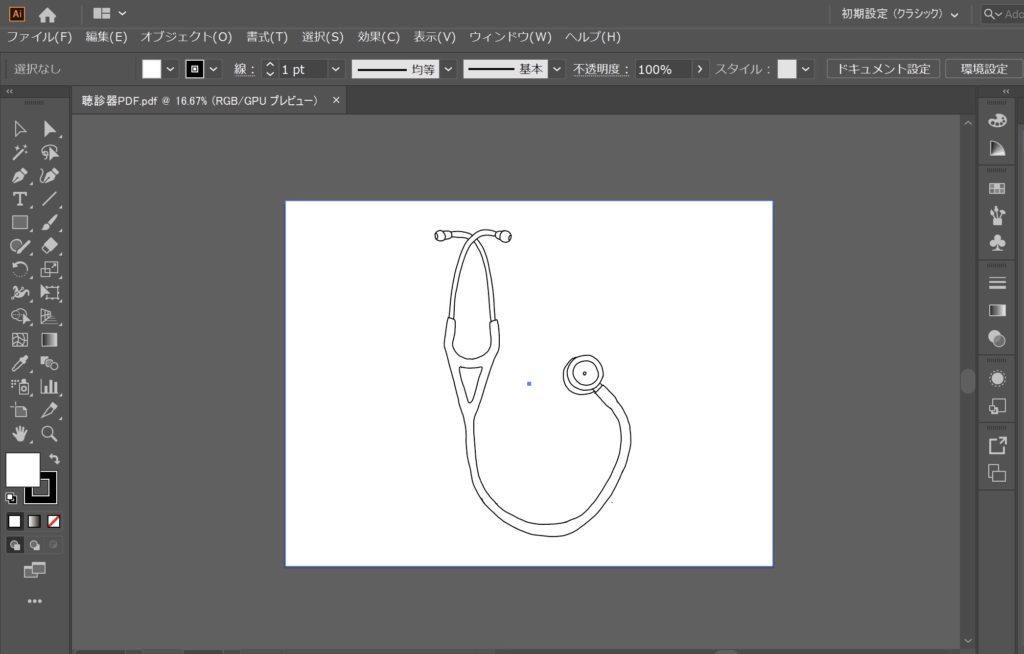Pick the Scale tool
The width and height of the screenshot is (1024, 654).
click(x=50, y=269)
